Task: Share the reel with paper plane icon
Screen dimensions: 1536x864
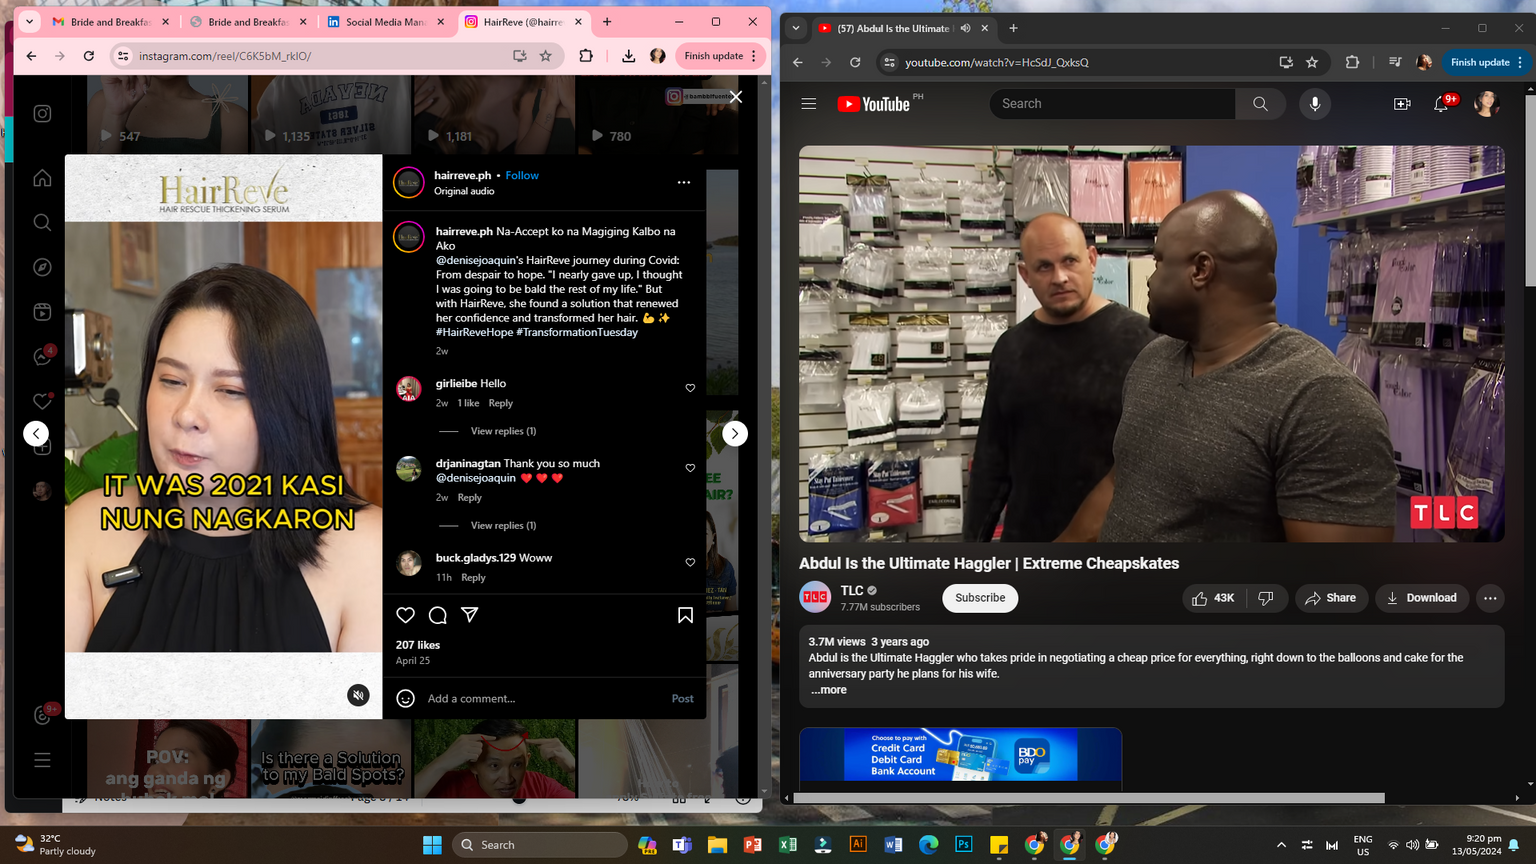Action: pos(469,615)
